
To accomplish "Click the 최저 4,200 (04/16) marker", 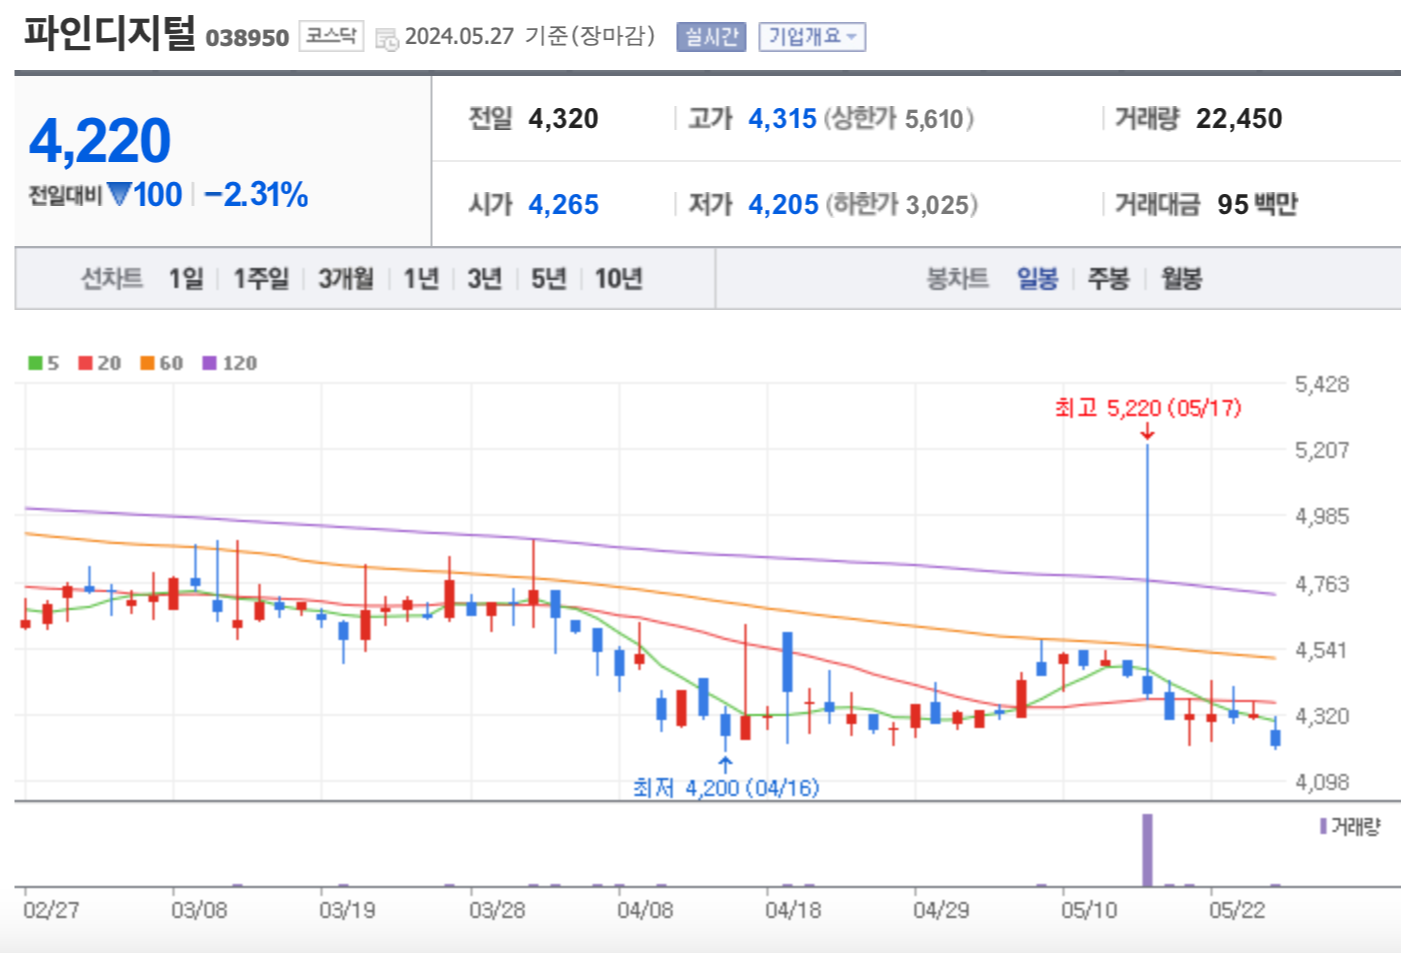I will click(726, 788).
